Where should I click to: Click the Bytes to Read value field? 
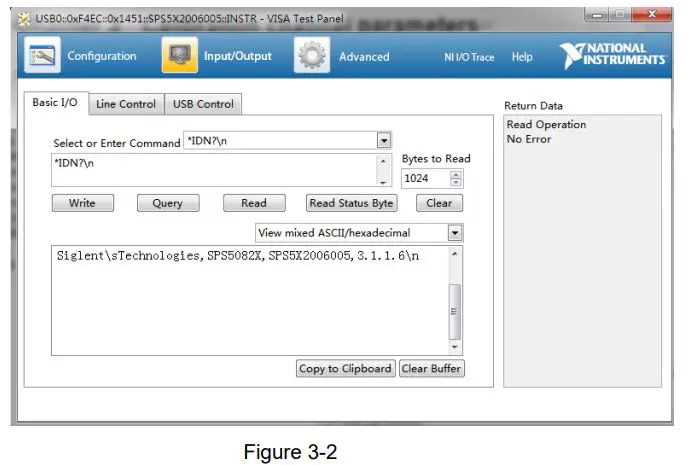coord(425,178)
